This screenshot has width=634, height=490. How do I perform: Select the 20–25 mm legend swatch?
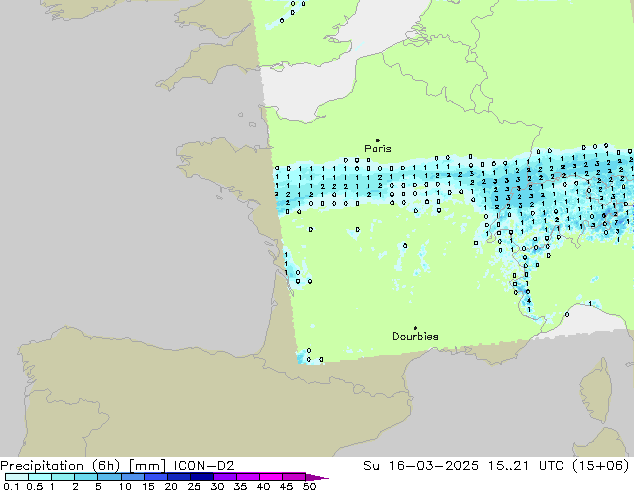point(178,477)
